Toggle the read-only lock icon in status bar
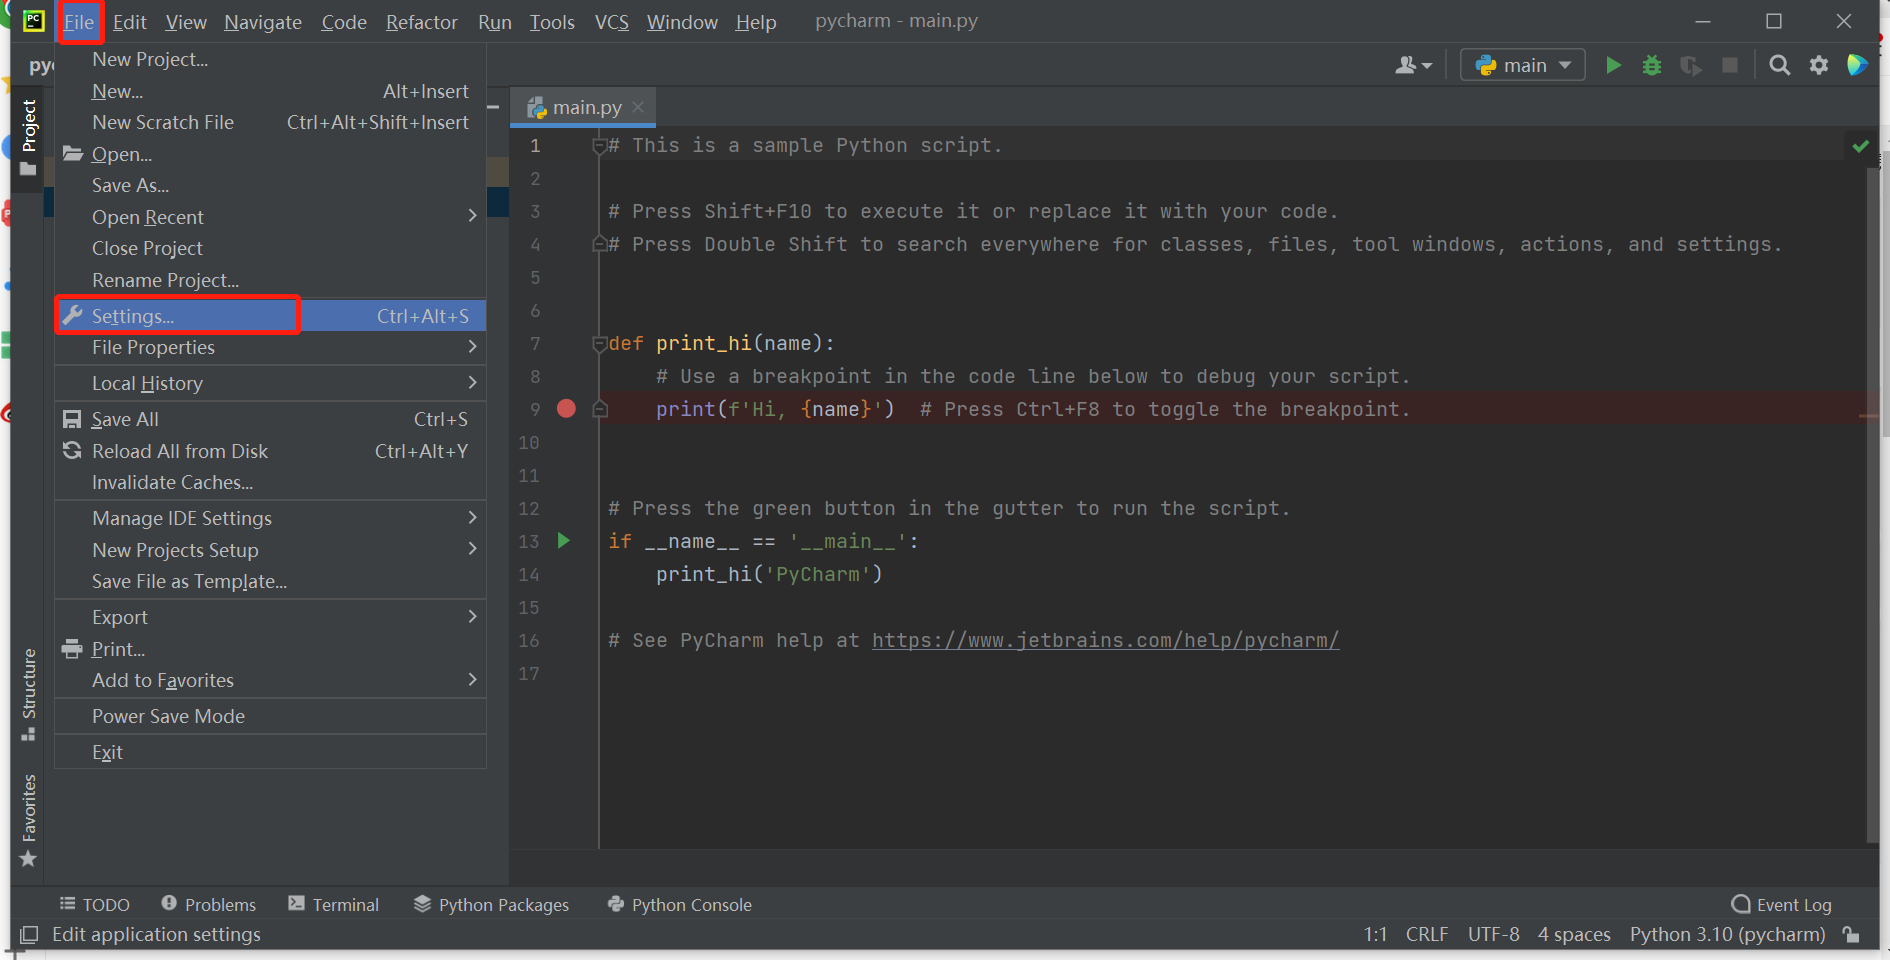This screenshot has width=1890, height=960. (1852, 934)
